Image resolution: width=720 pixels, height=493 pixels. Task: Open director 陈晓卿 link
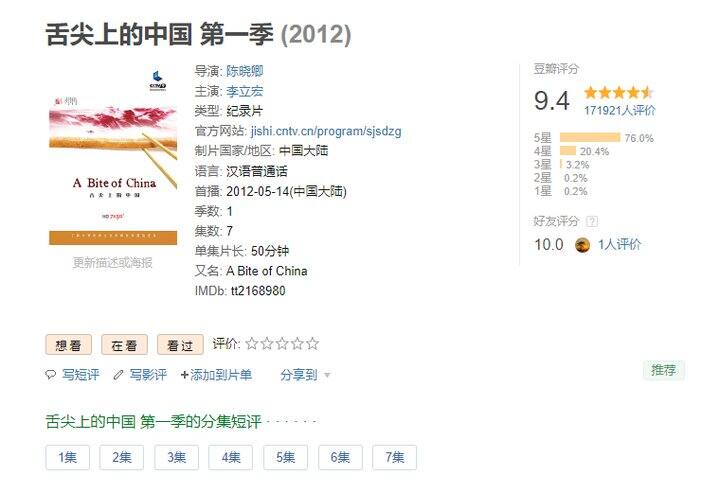pyautogui.click(x=244, y=71)
